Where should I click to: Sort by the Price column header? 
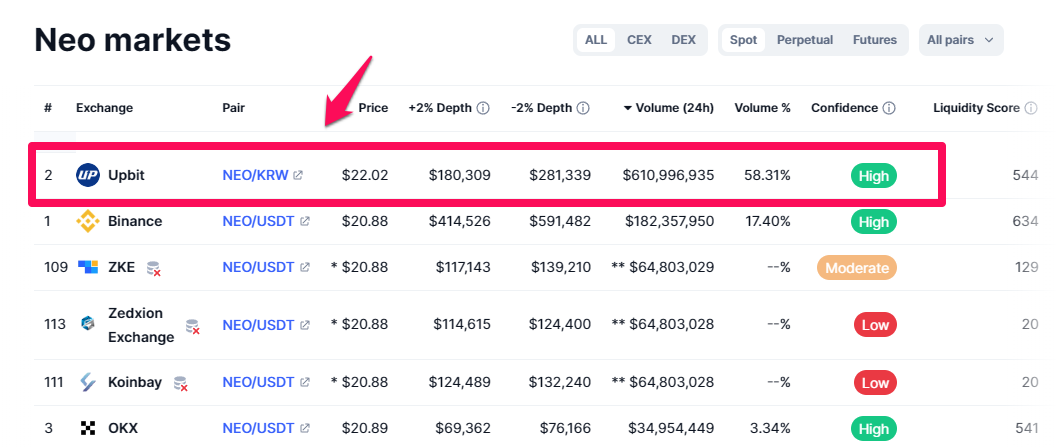tap(373, 108)
